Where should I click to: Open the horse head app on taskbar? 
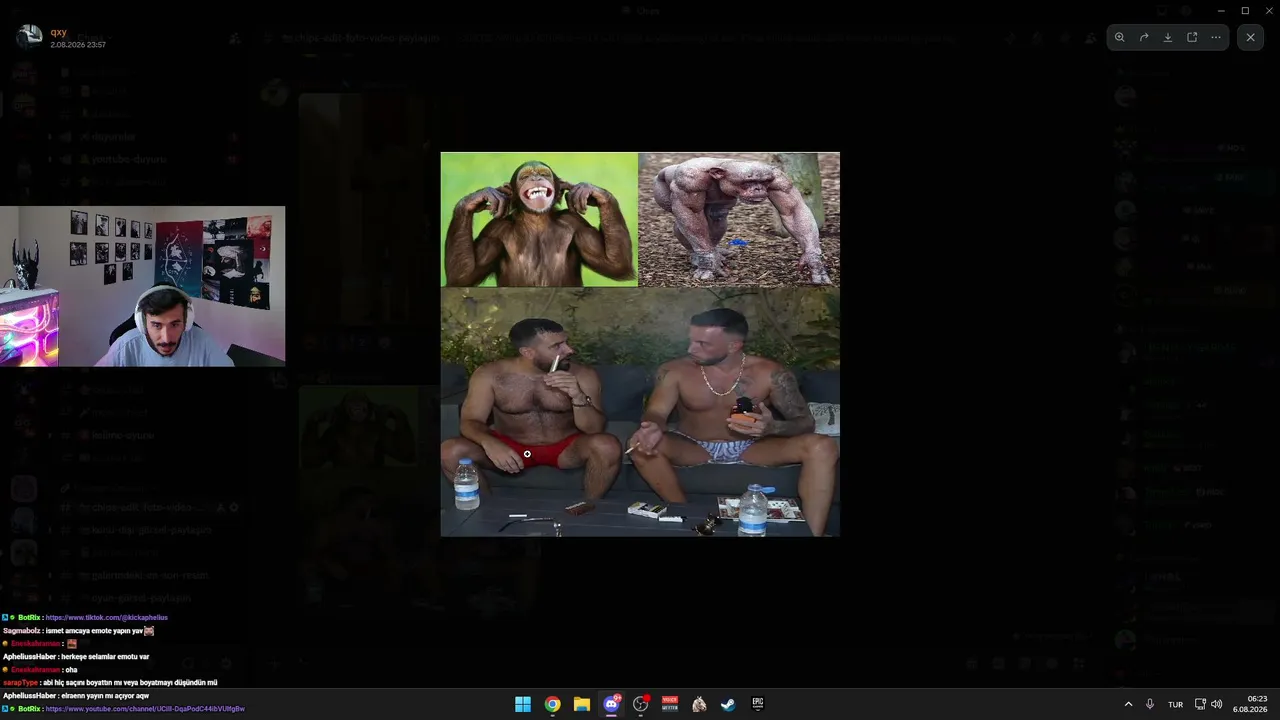[x=699, y=704]
